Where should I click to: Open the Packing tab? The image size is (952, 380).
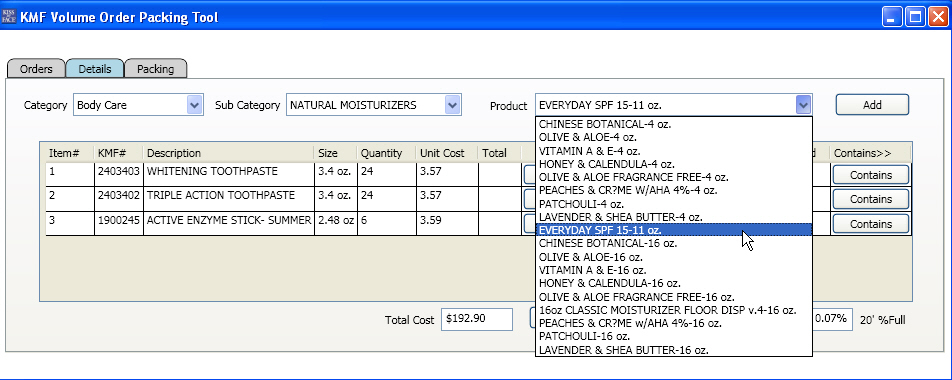pyautogui.click(x=155, y=69)
